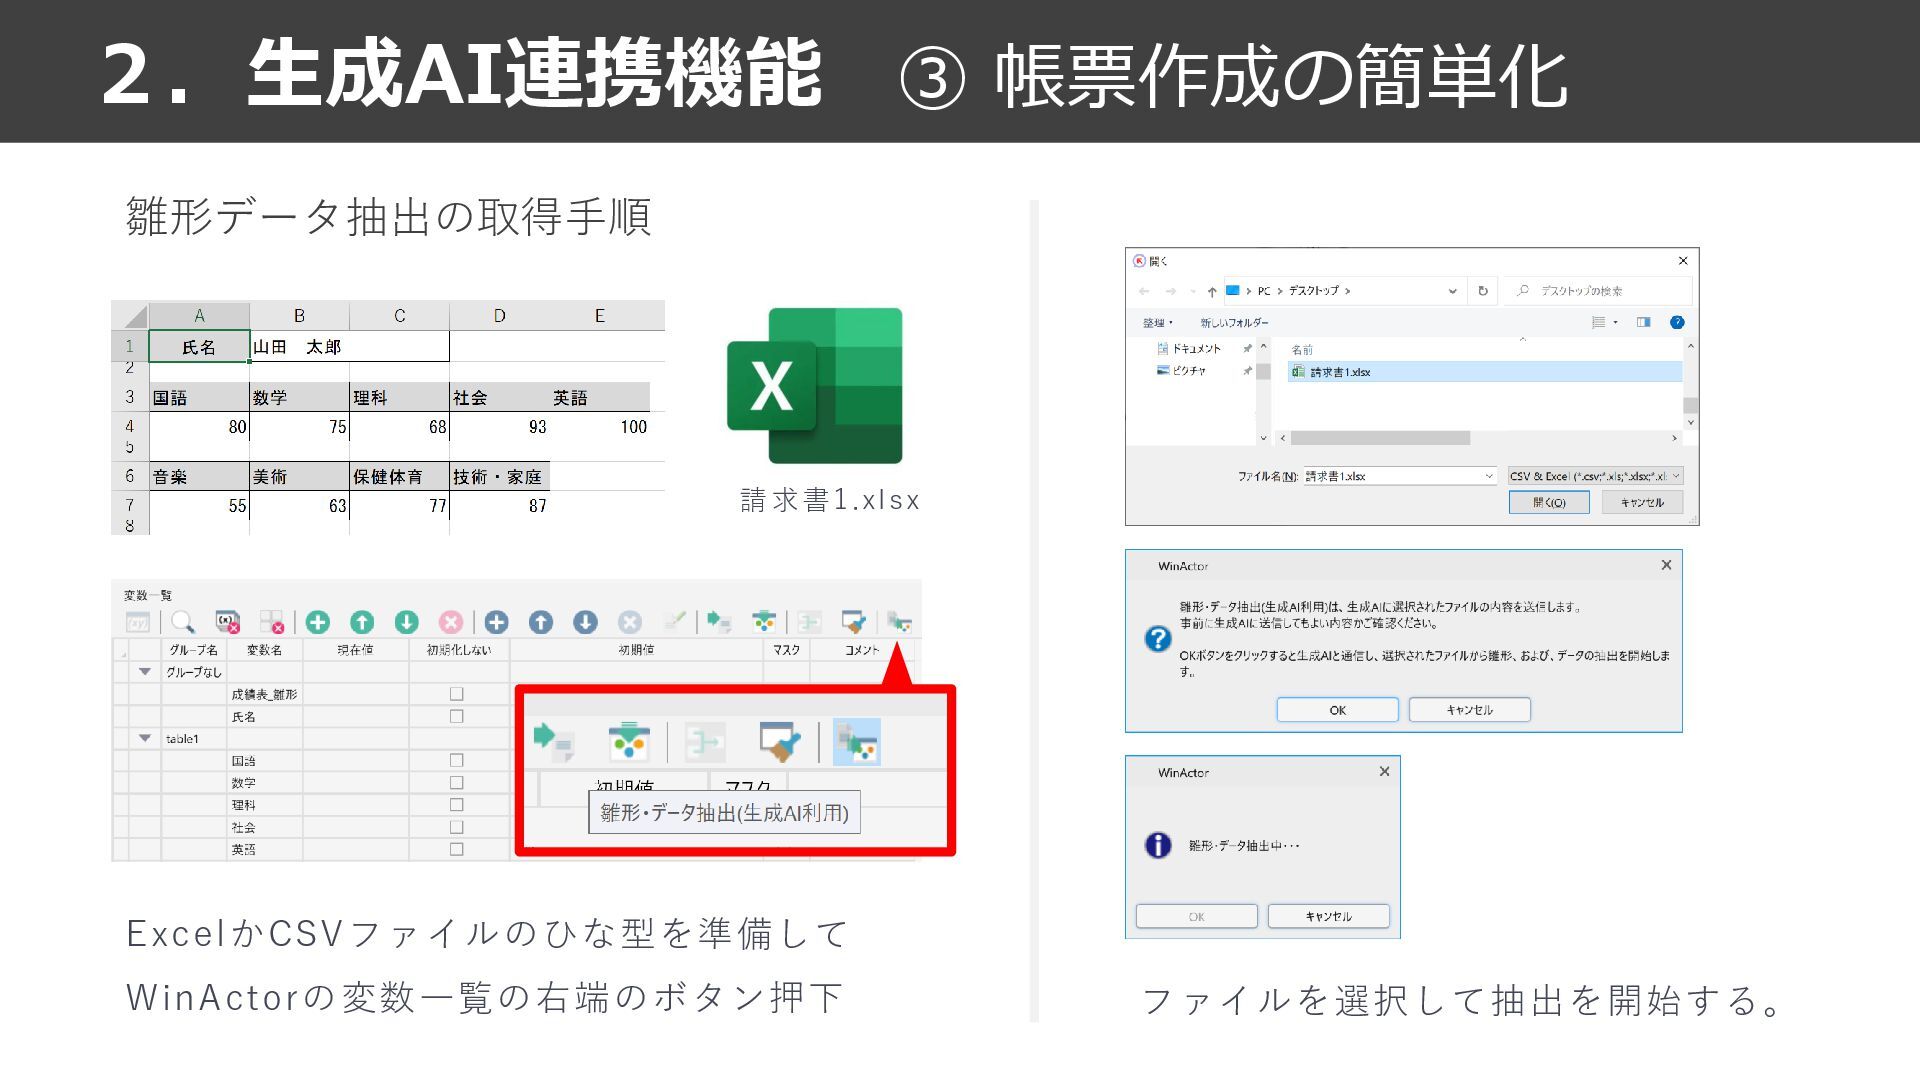Screen dimensions: 1920x1080
Task: Click the green down arrow icon
Action: click(406, 622)
